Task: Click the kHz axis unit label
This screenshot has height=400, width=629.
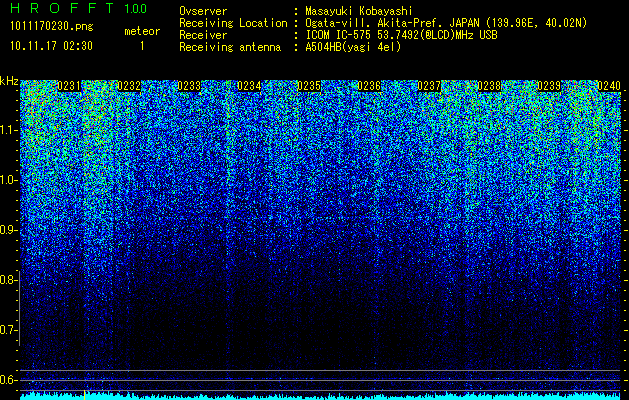Action: [x=9, y=81]
